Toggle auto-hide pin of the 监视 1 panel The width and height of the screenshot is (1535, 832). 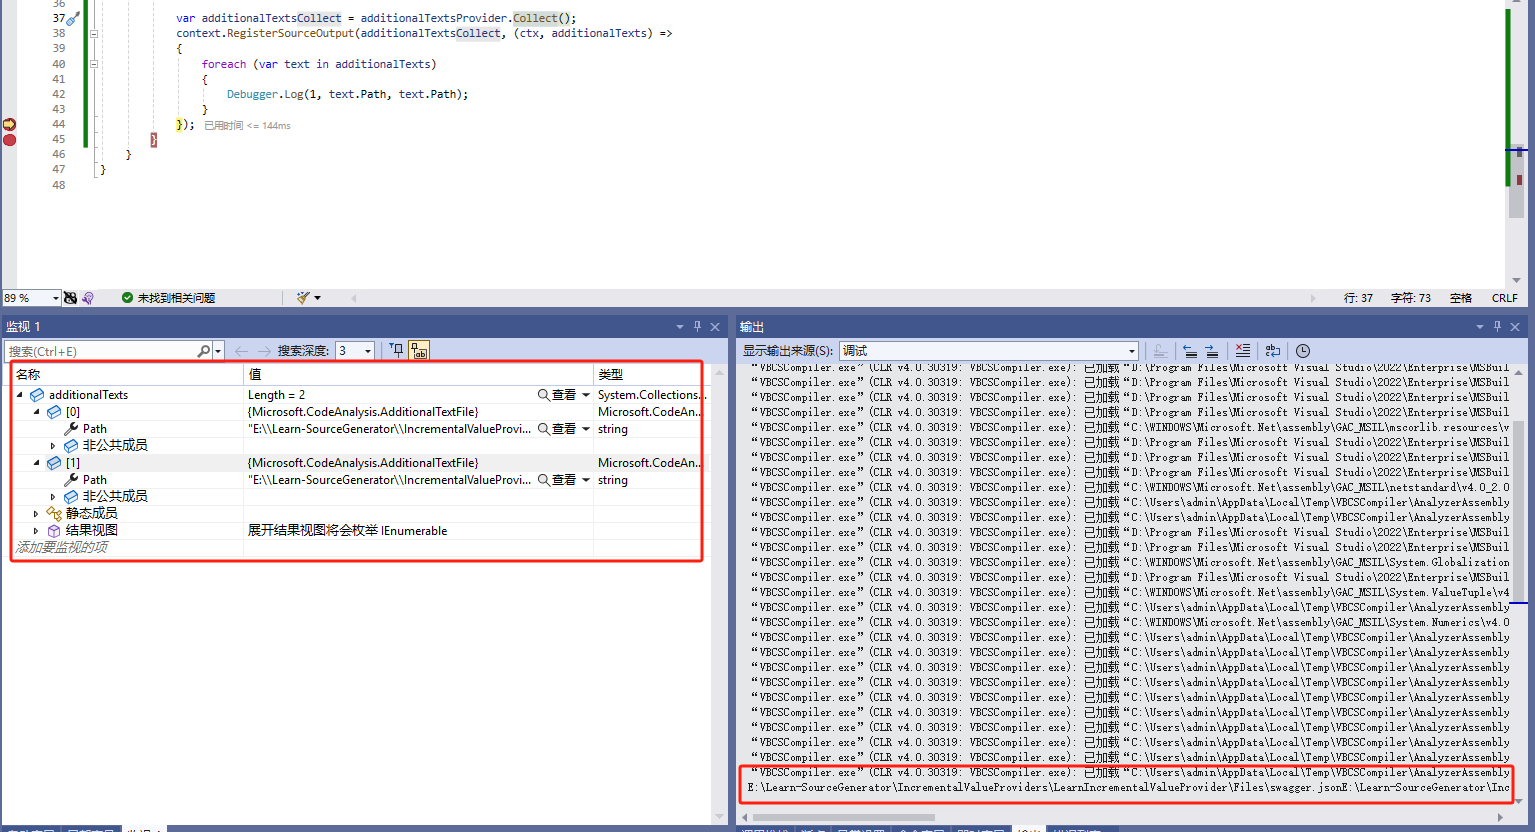(697, 327)
